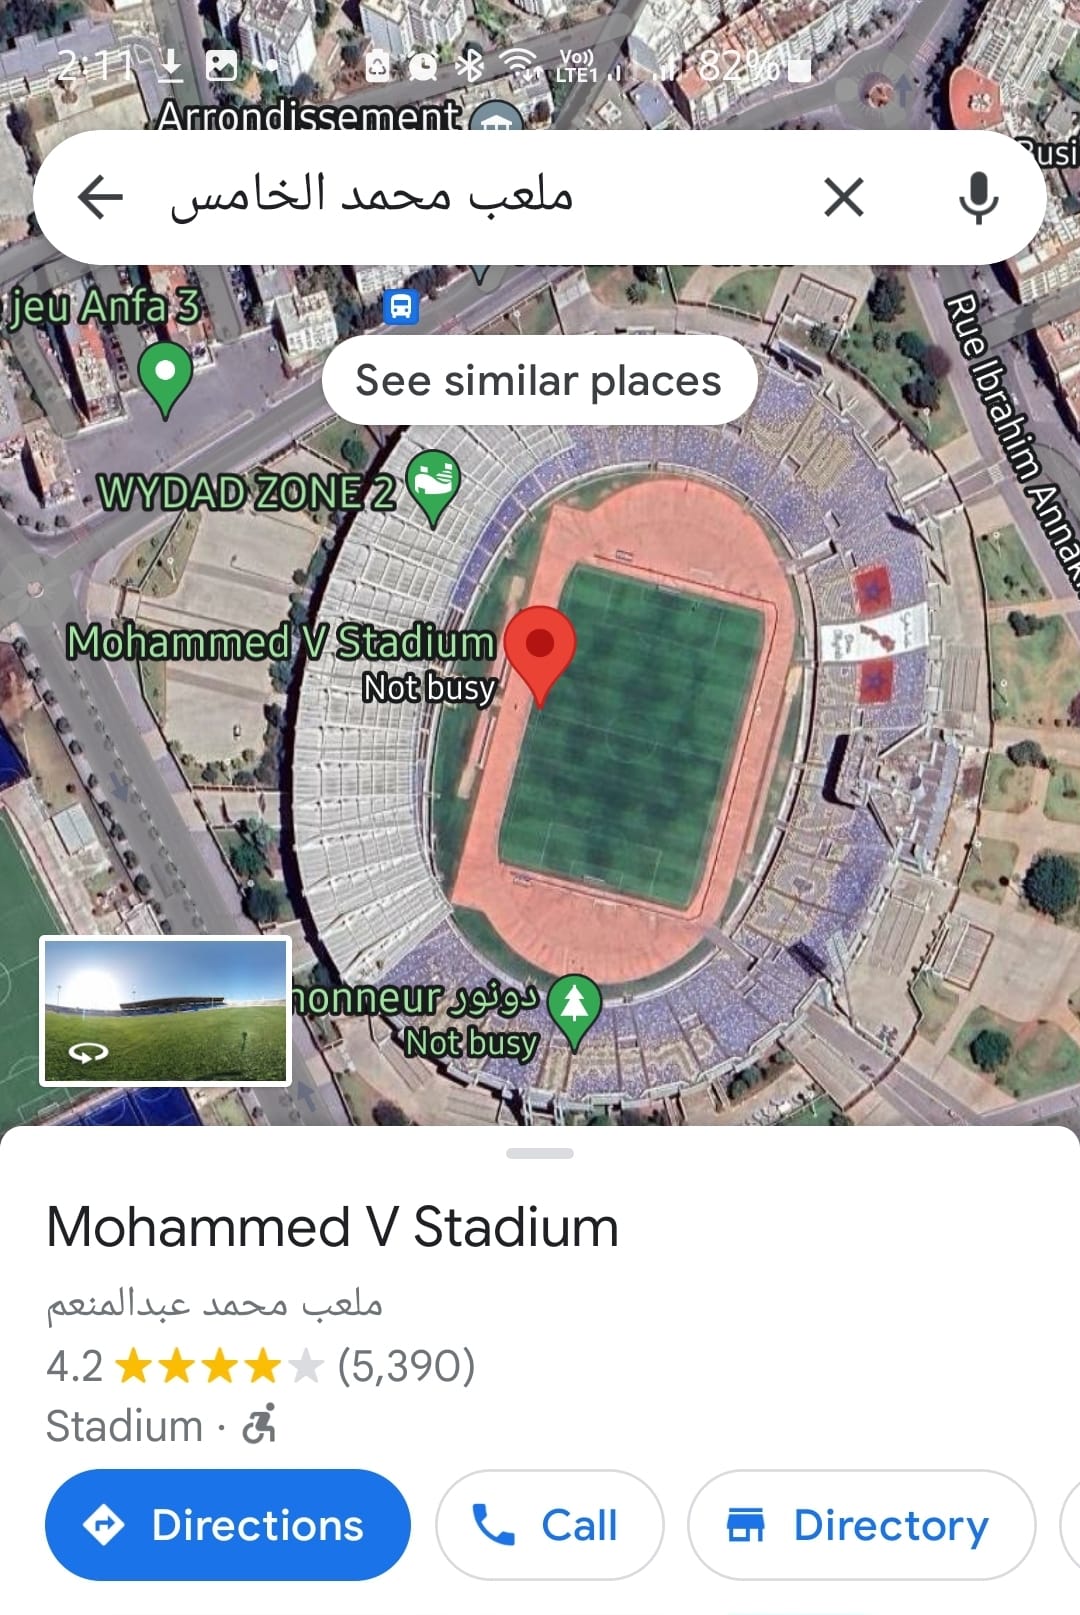Screen dimensions: 1080x1615
Task: Tap the Mohammed V Stadium title
Action: [333, 1227]
